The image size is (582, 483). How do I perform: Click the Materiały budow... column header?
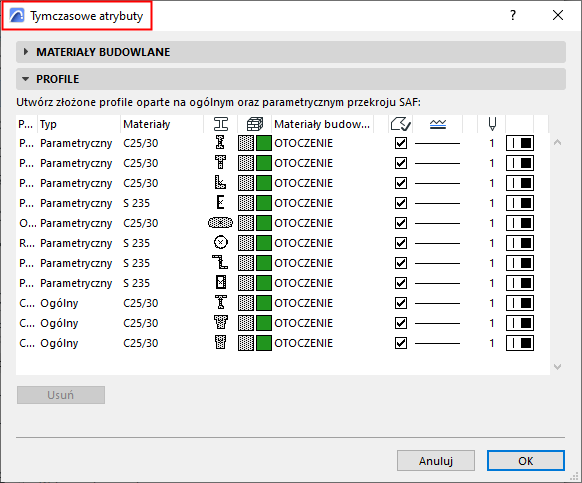[322, 124]
